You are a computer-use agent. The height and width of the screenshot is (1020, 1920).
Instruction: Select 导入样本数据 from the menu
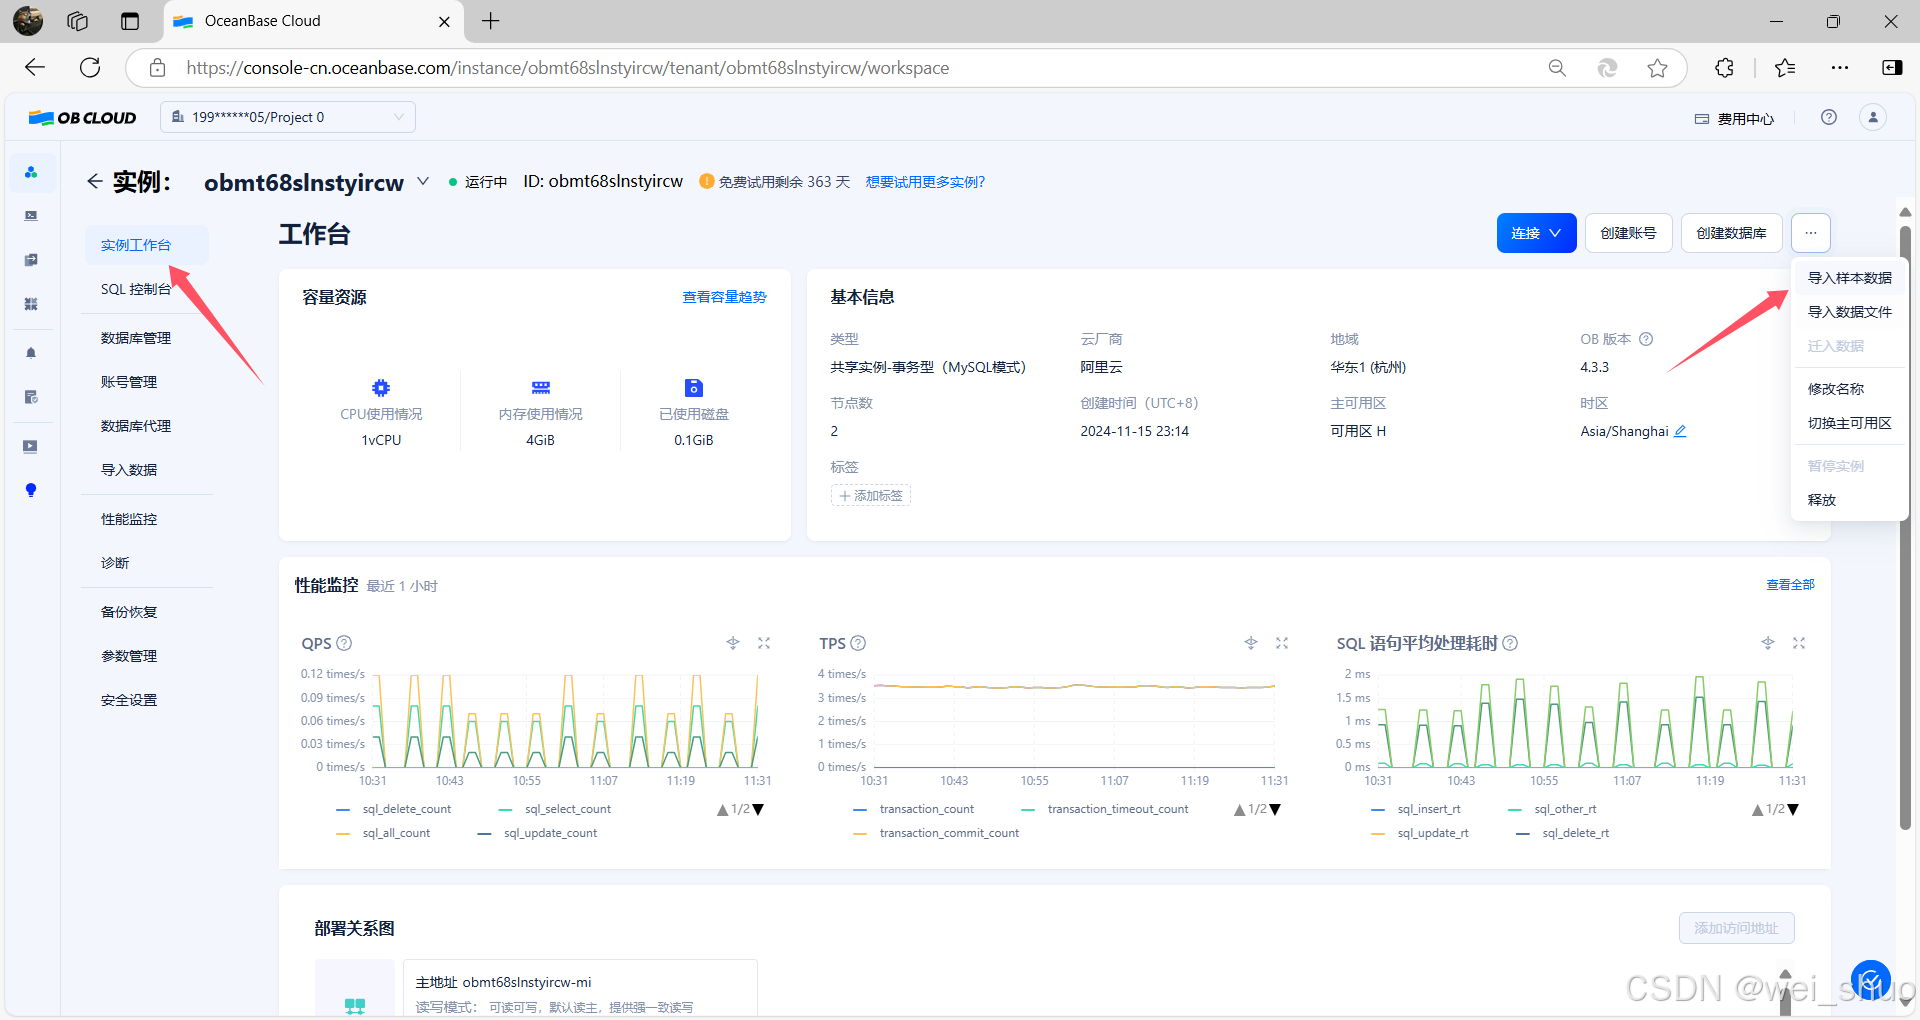(1849, 278)
